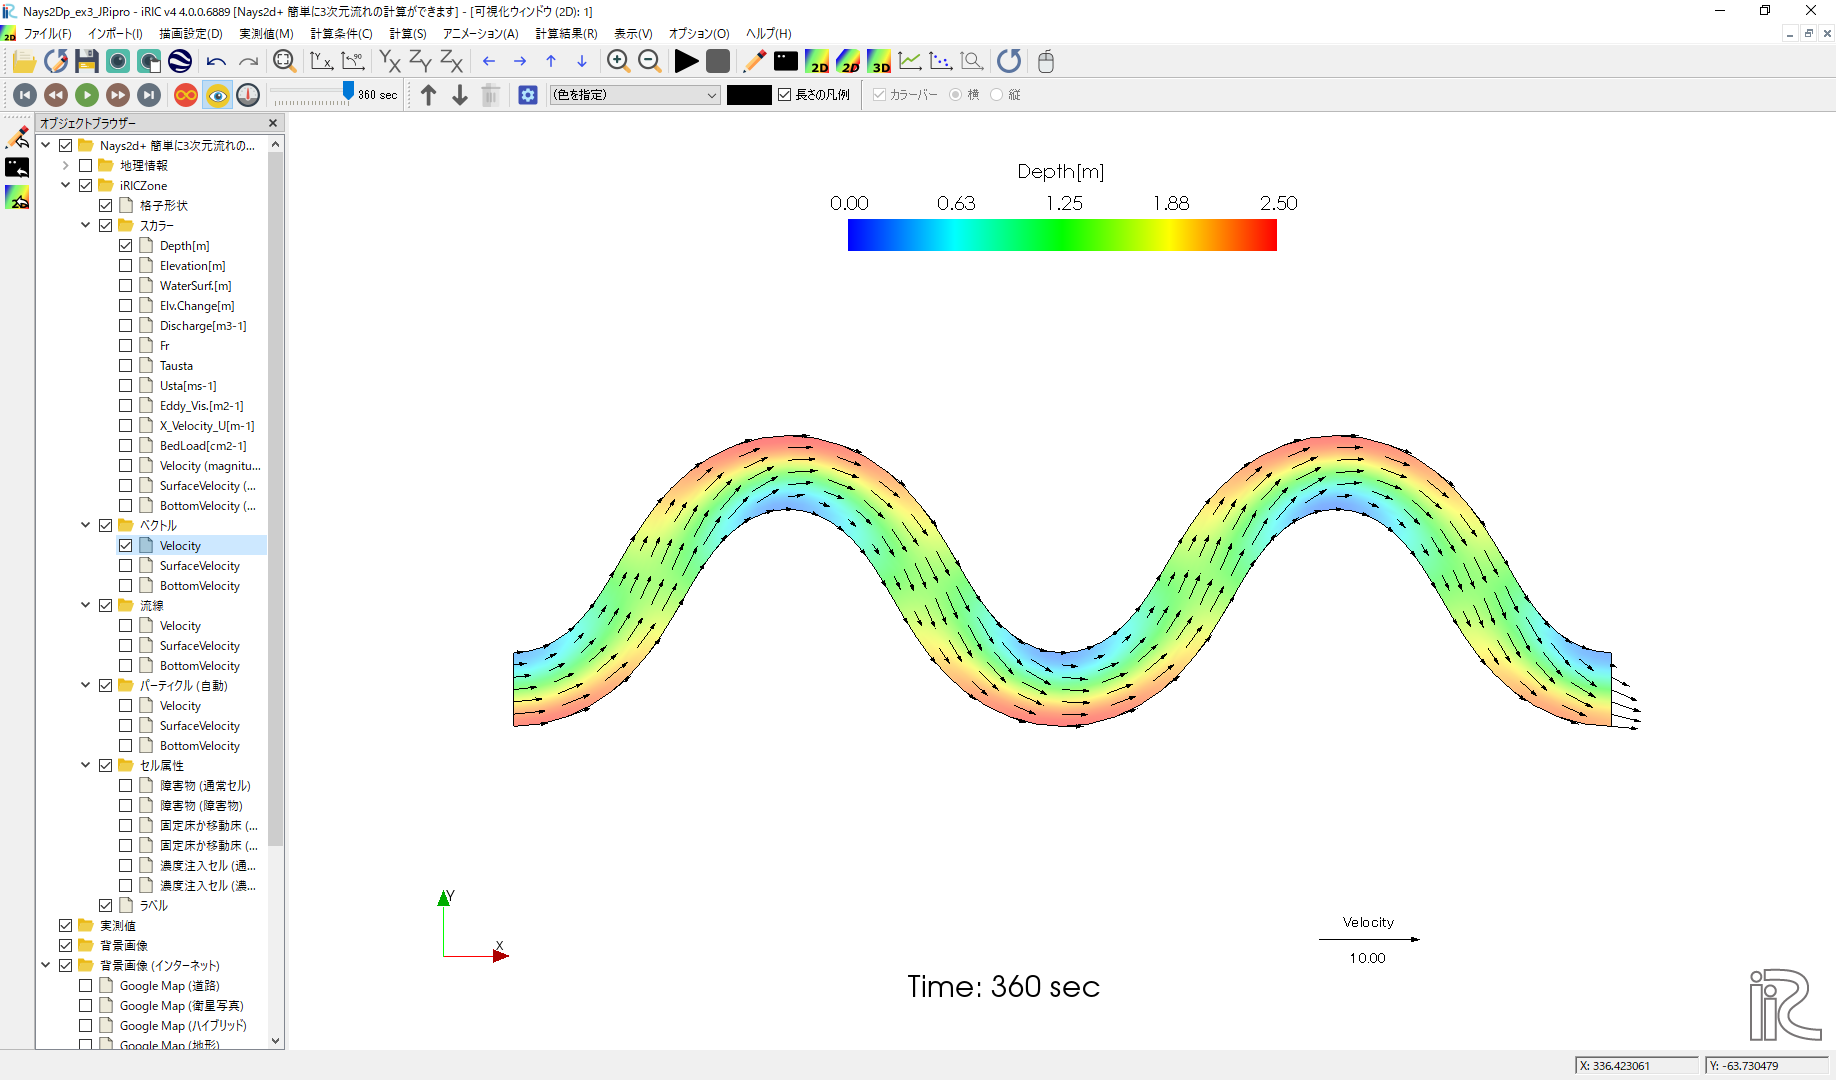Open the solver console window
1836x1080 pixels.
click(786, 62)
